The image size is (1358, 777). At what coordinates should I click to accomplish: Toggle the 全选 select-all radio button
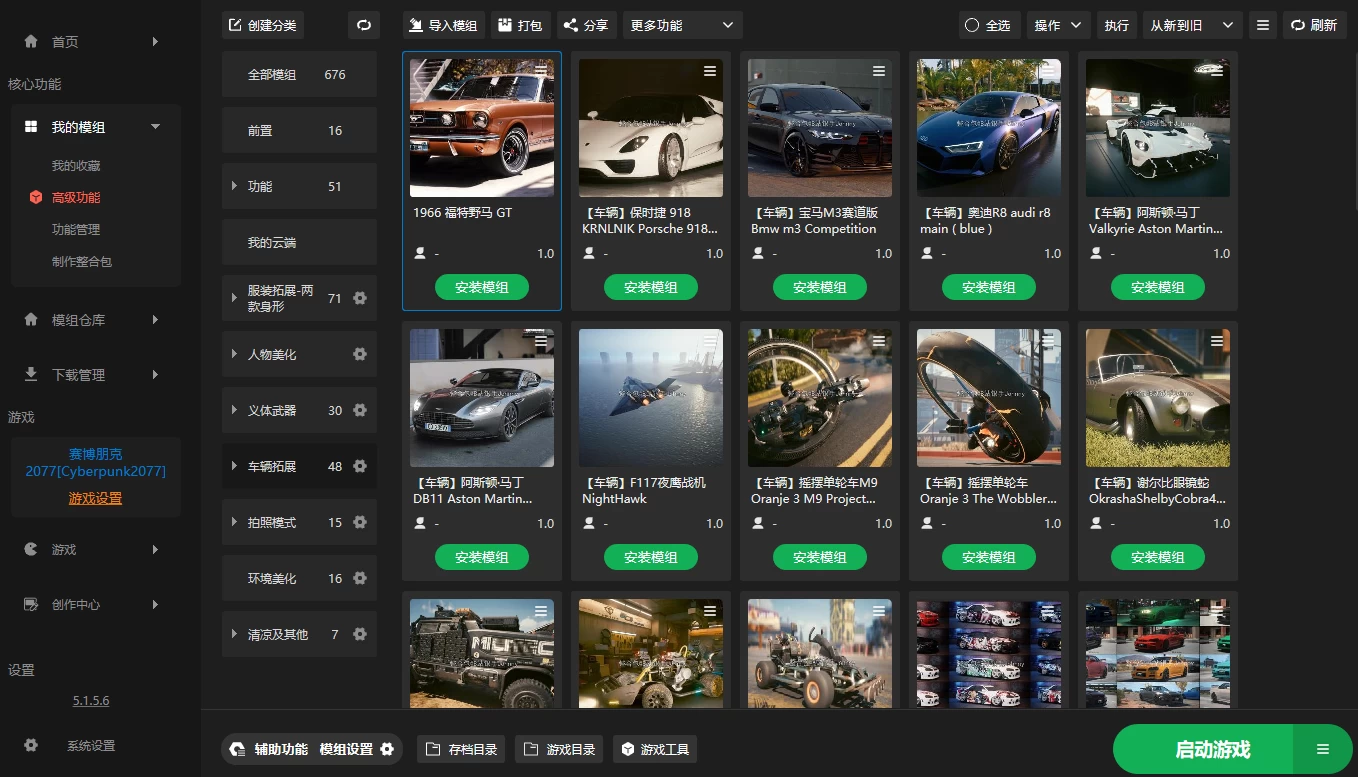click(x=987, y=25)
